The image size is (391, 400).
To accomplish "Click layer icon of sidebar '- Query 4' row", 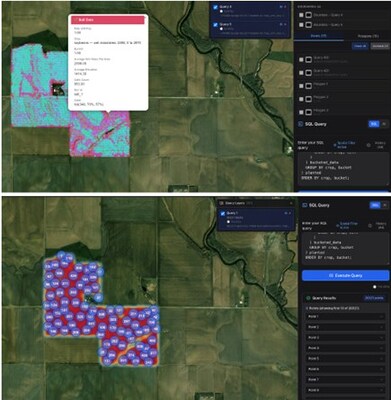I will click(x=309, y=15).
